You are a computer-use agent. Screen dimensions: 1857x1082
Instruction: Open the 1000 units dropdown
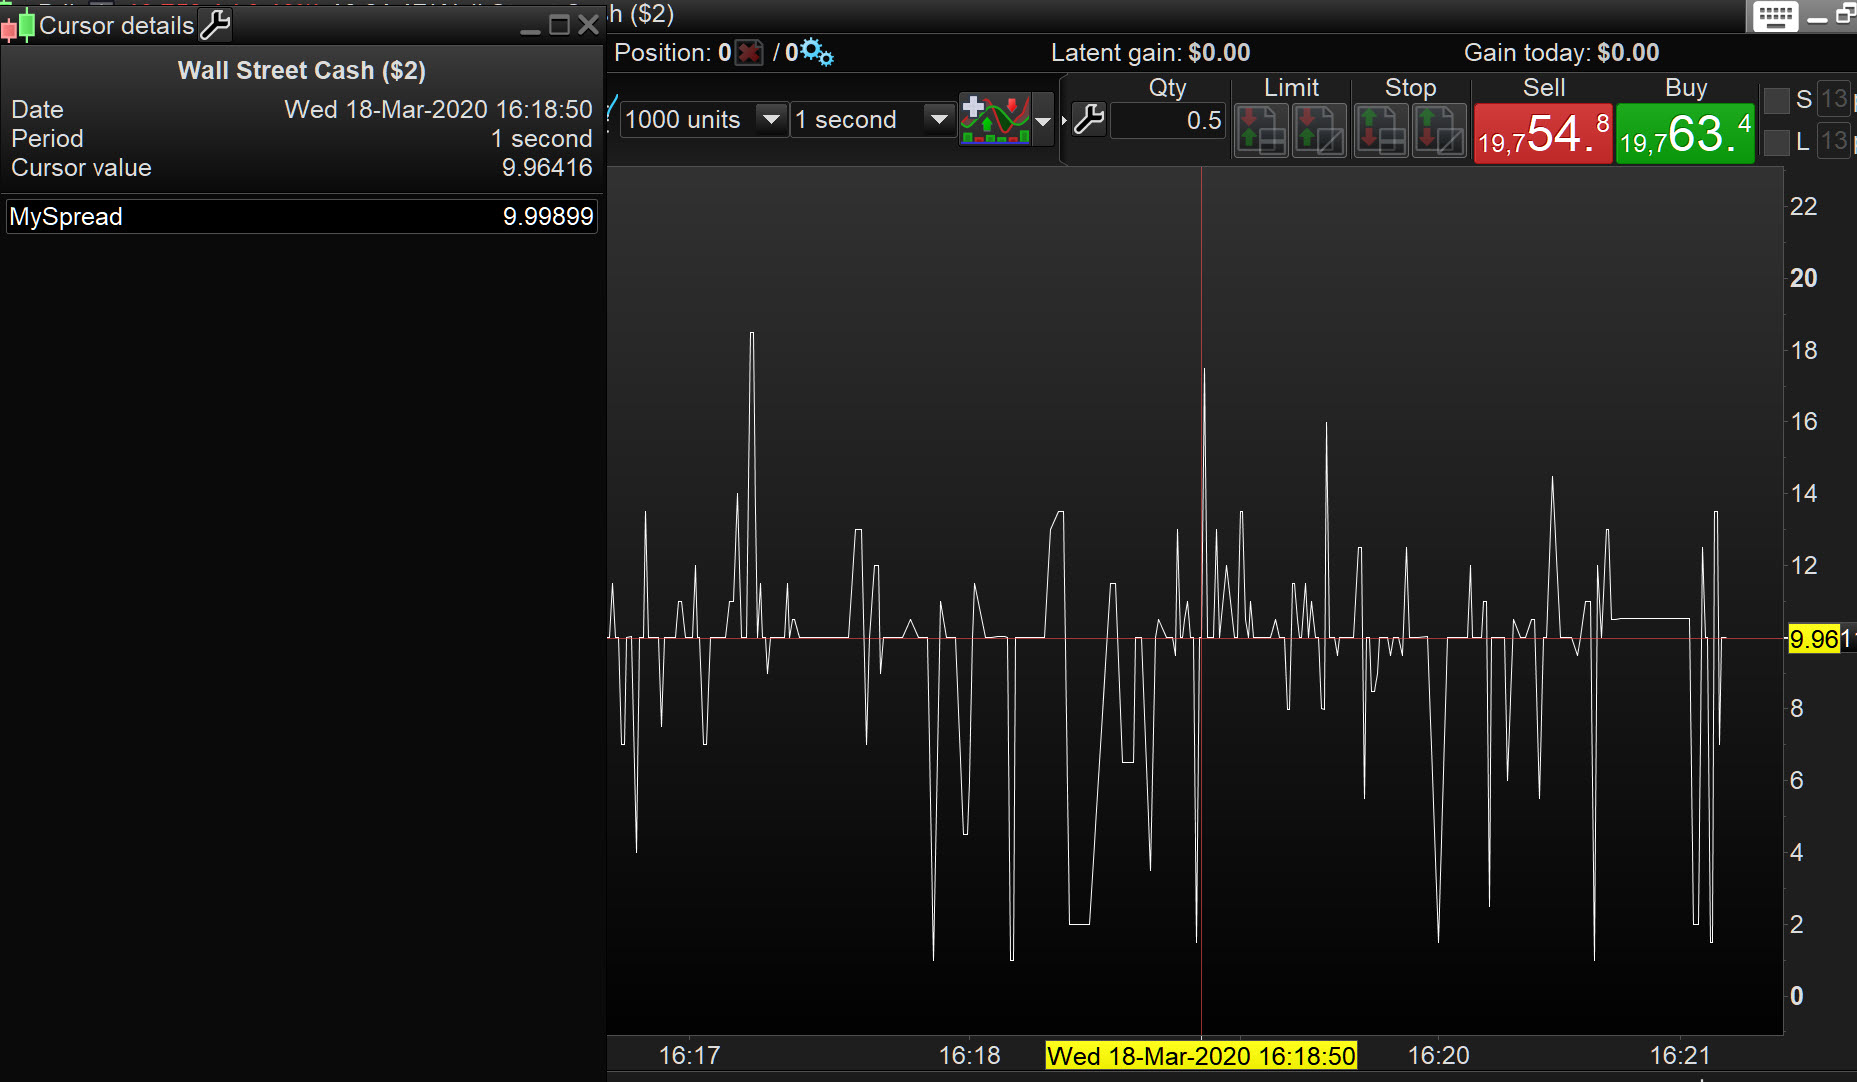[x=704, y=120]
